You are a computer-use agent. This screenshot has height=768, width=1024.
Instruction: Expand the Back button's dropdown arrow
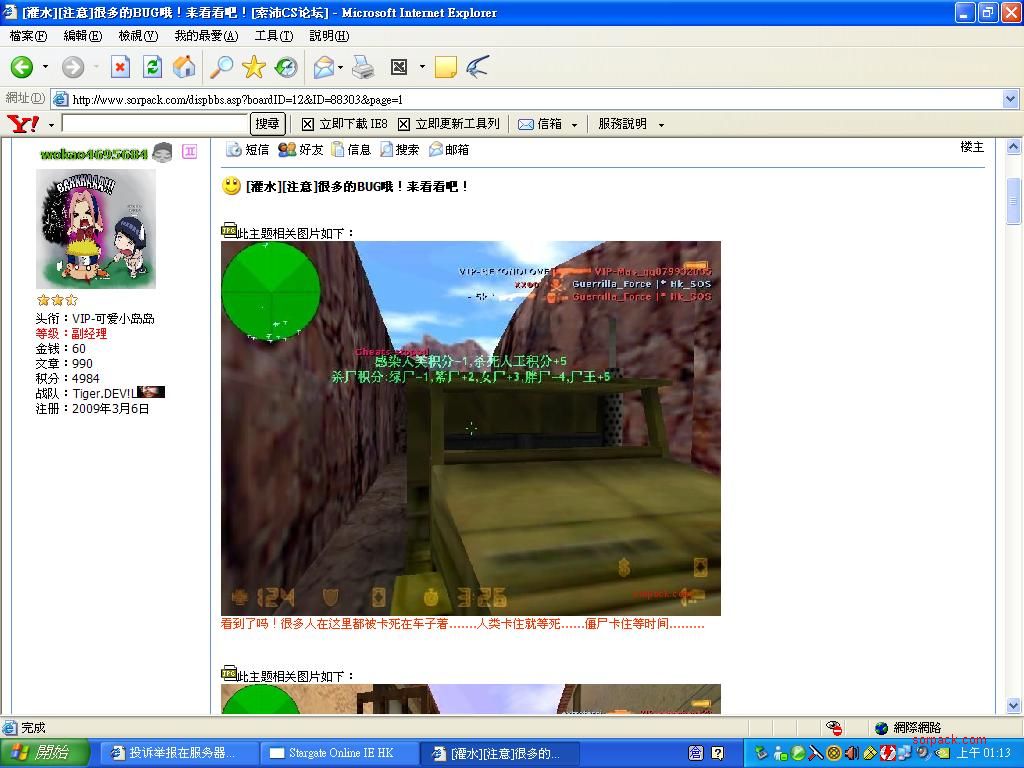[44, 67]
